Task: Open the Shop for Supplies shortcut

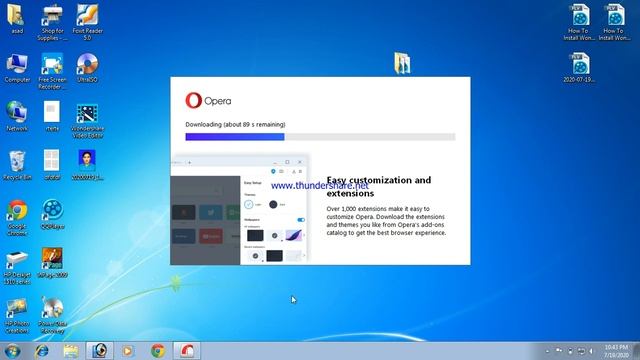Action: coord(52,22)
